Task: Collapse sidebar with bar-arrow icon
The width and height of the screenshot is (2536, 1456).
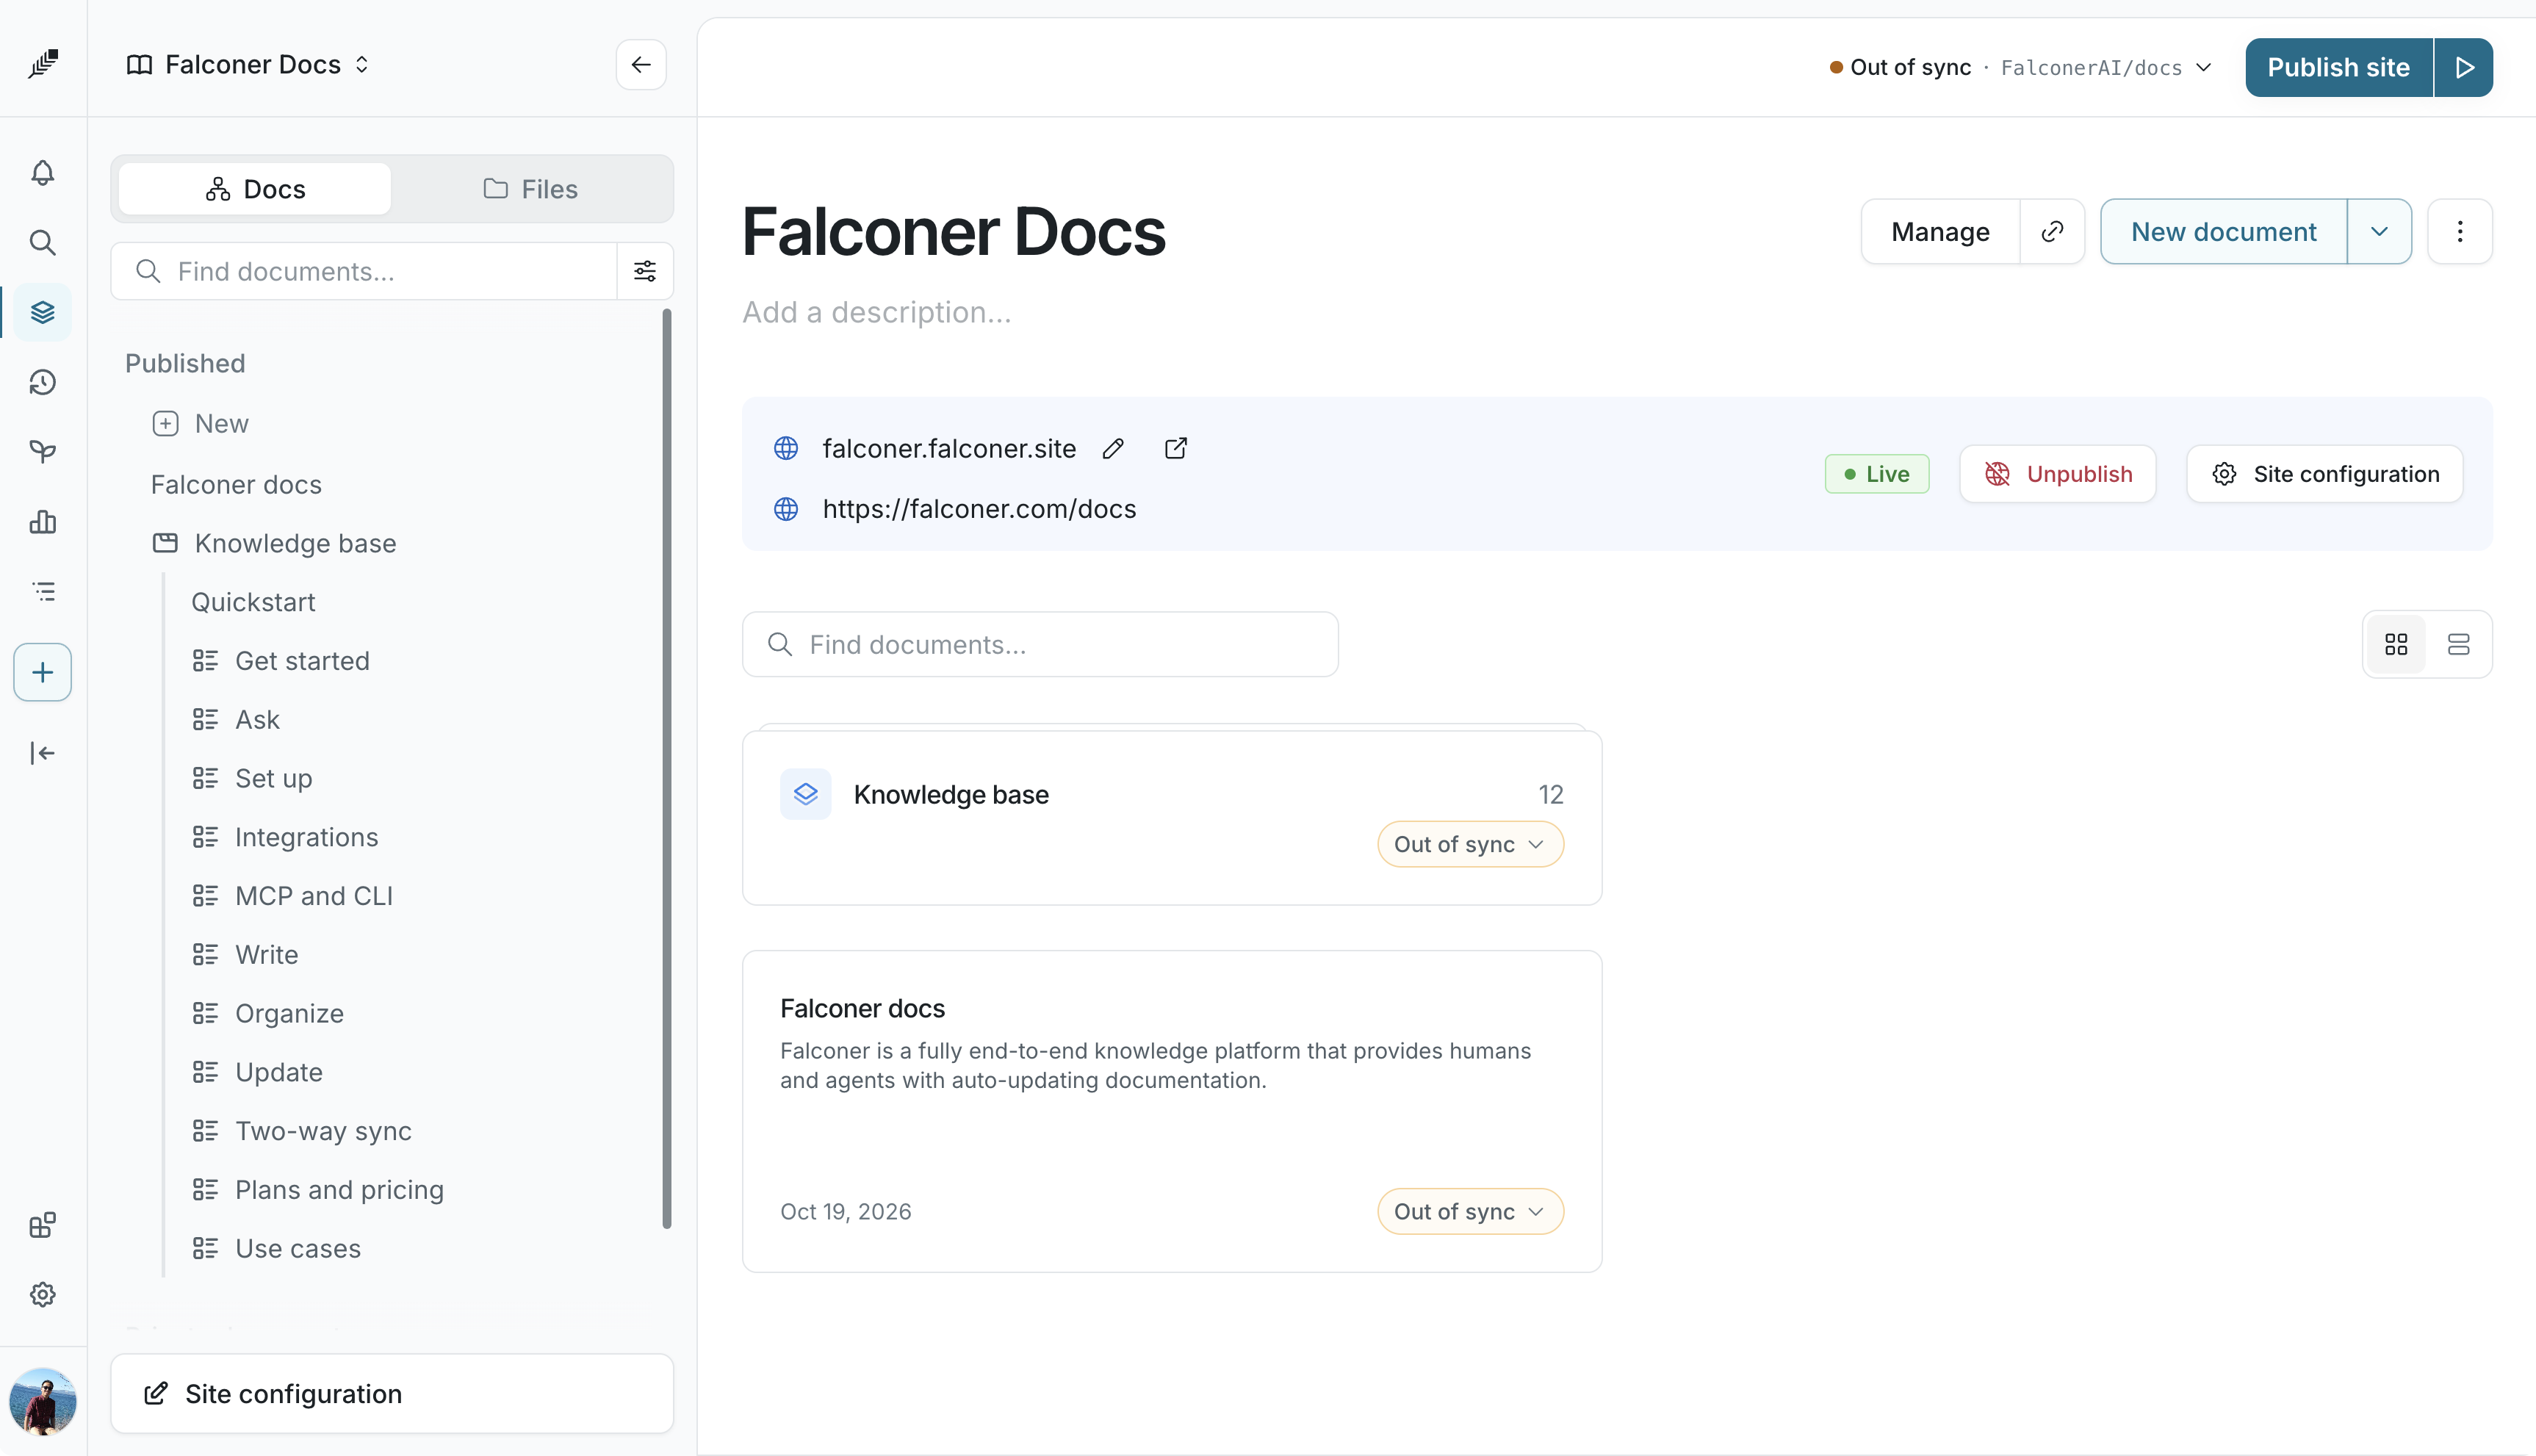Action: [42, 753]
